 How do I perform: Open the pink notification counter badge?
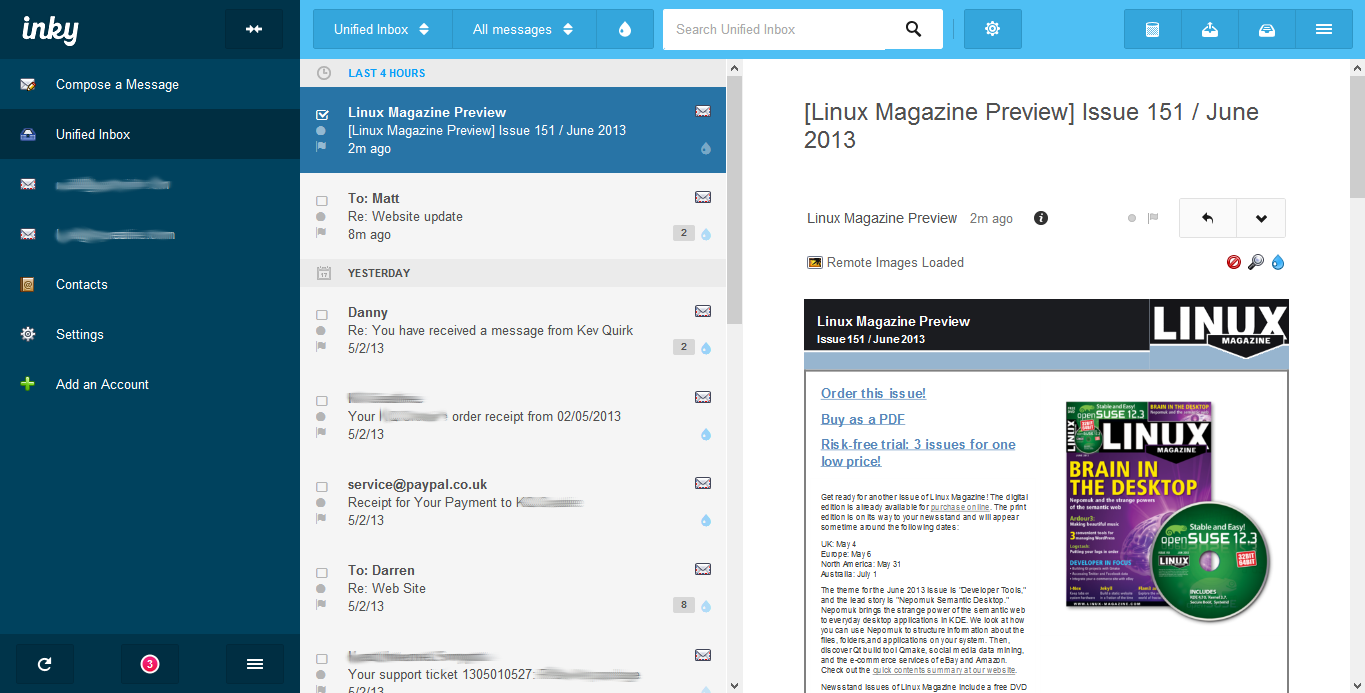coord(150,664)
